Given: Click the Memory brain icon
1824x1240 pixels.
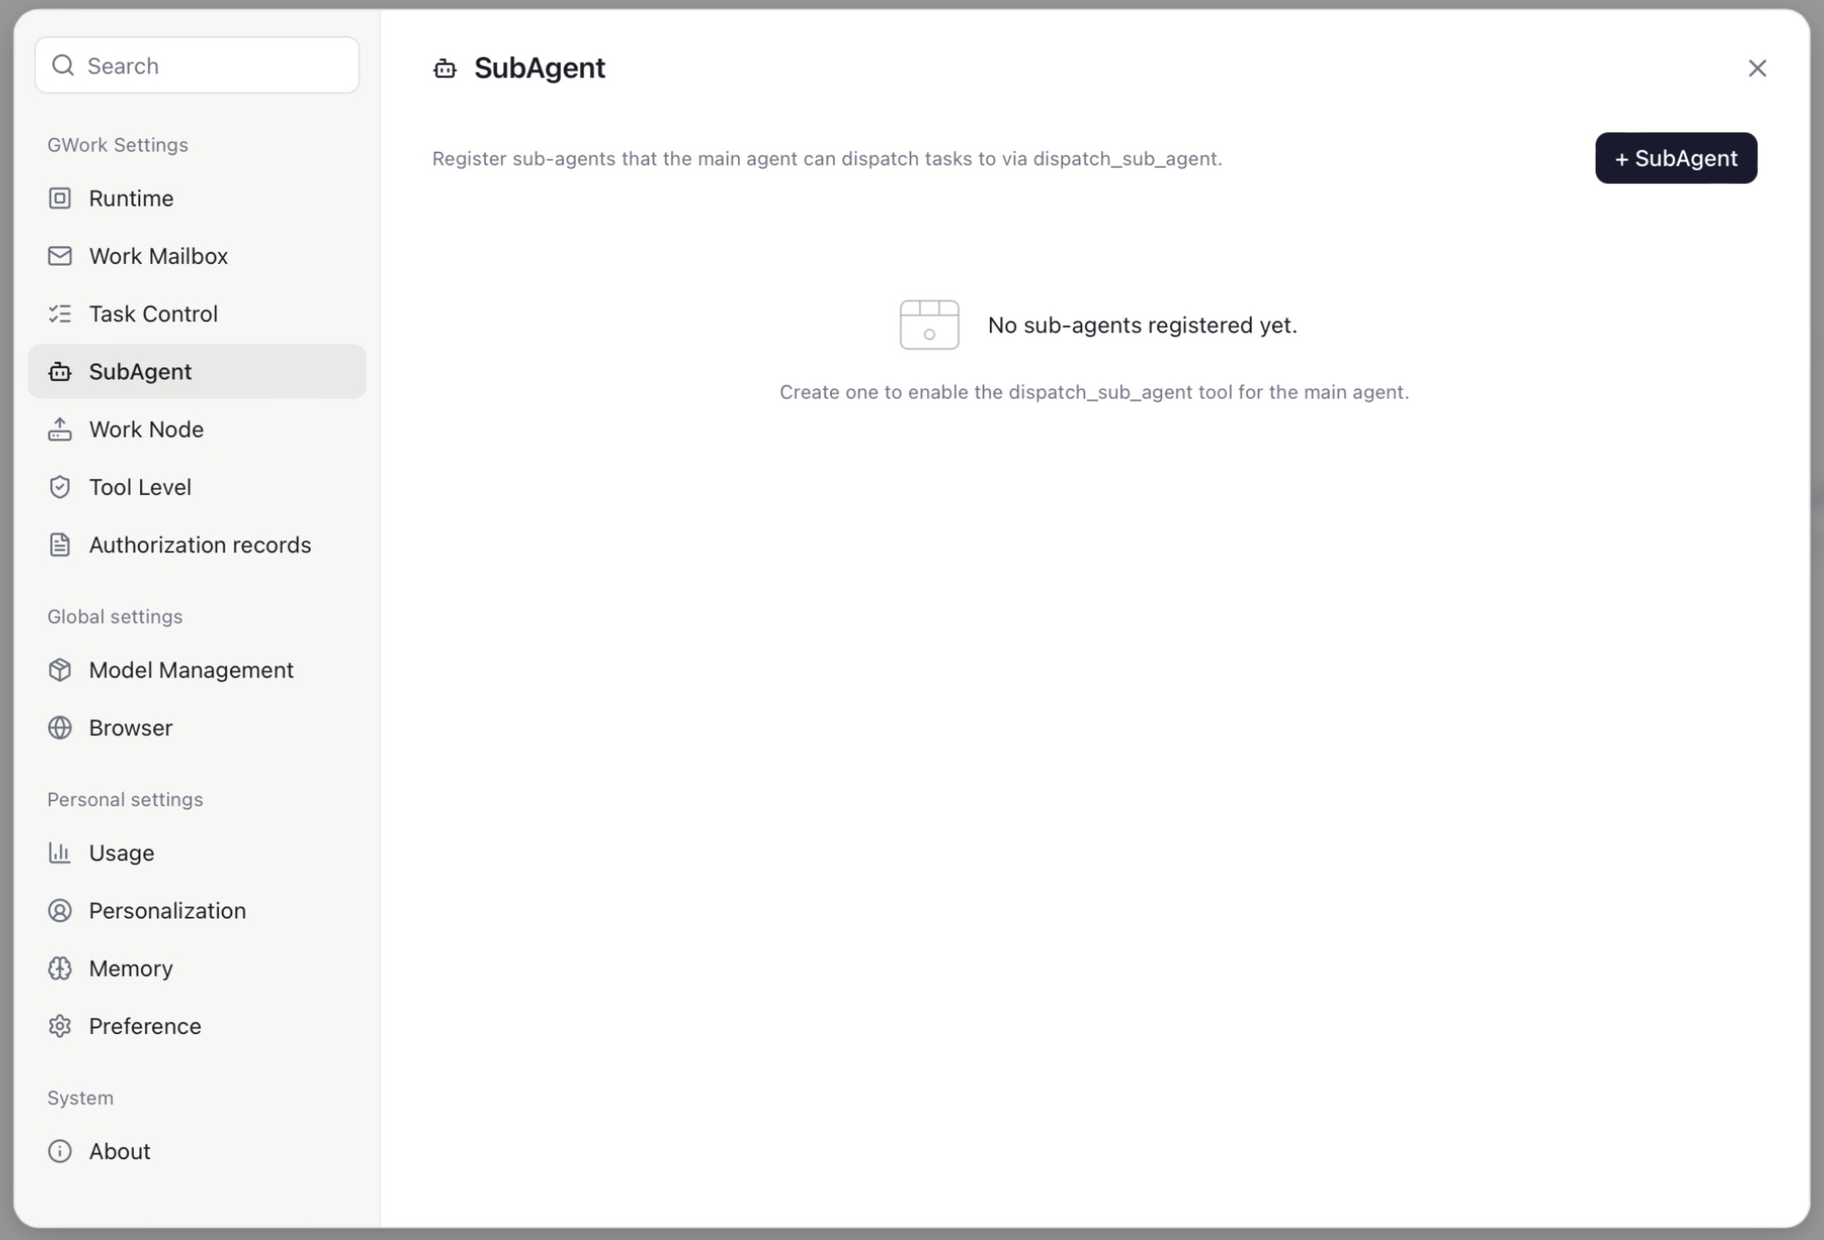Looking at the screenshot, I should pyautogui.click(x=60, y=968).
